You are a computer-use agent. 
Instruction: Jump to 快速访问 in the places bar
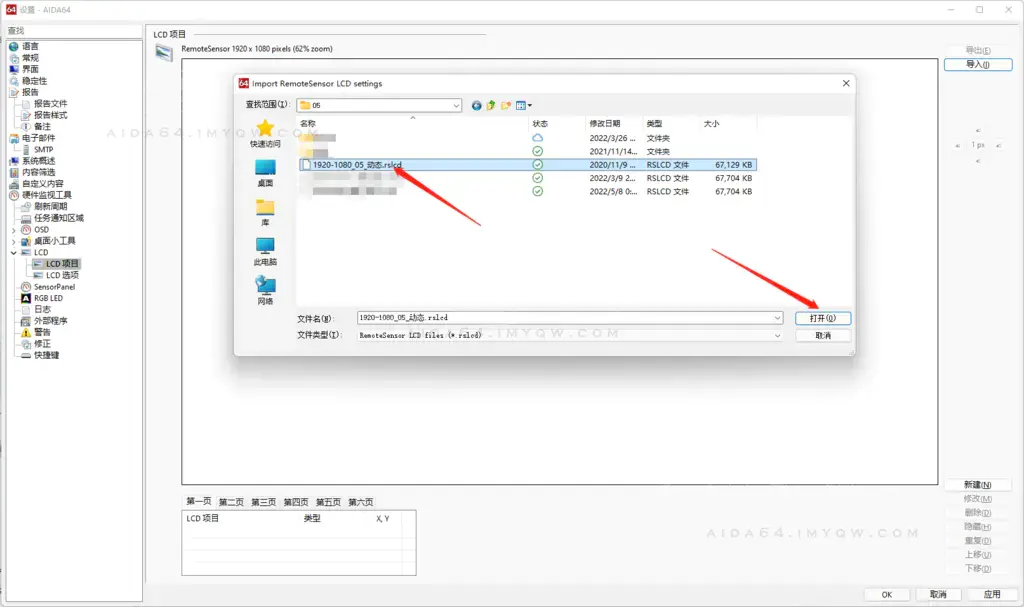pos(265,133)
